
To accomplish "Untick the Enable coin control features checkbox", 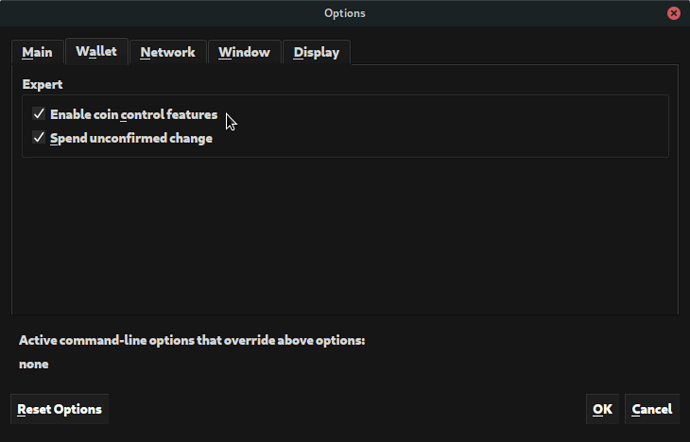I will tap(39, 115).
